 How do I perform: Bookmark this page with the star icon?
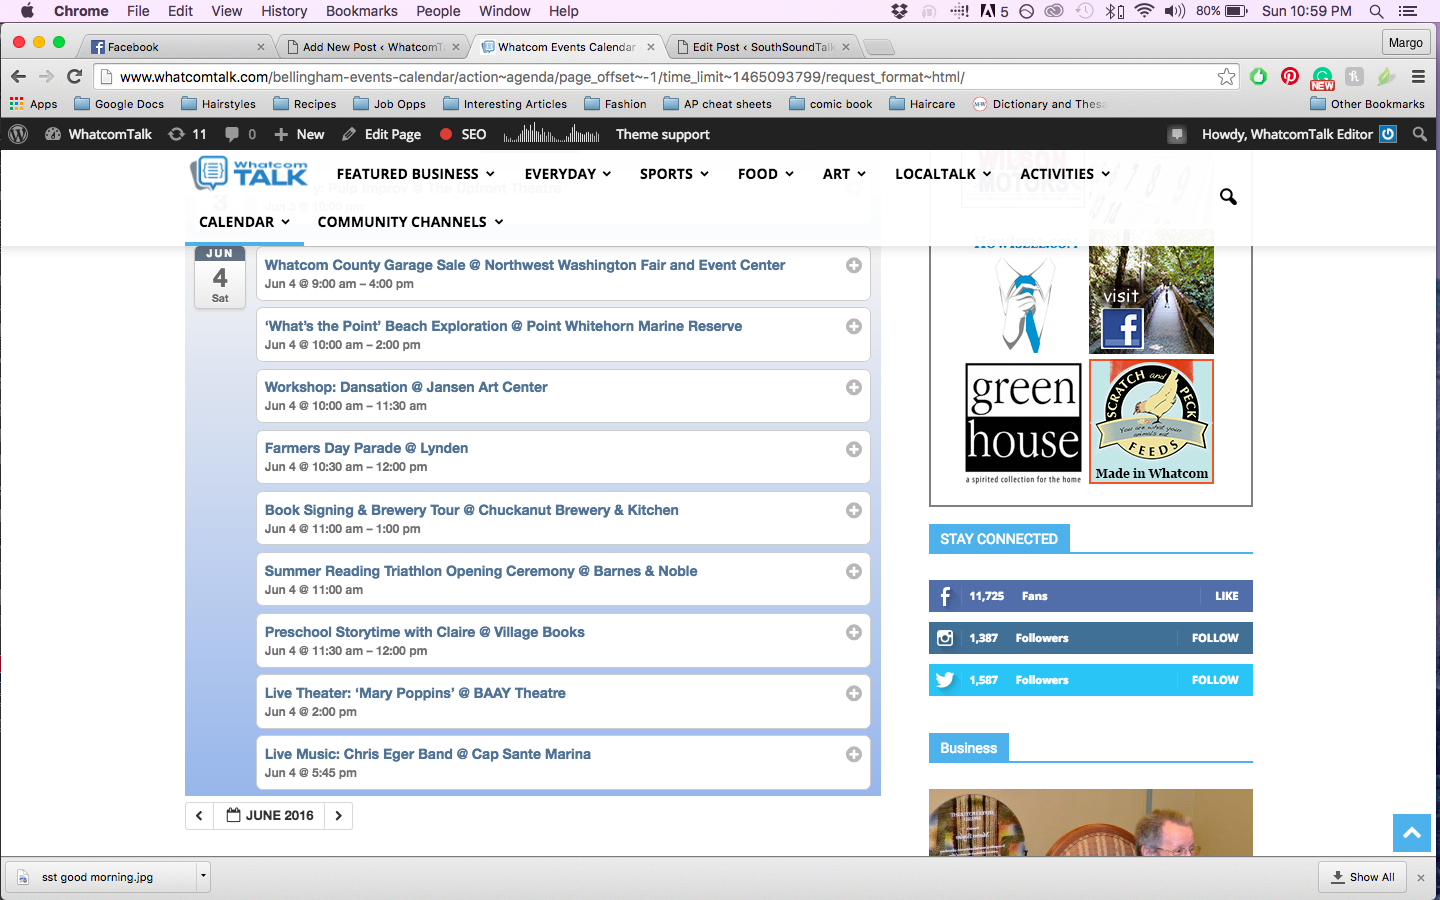point(1226,77)
